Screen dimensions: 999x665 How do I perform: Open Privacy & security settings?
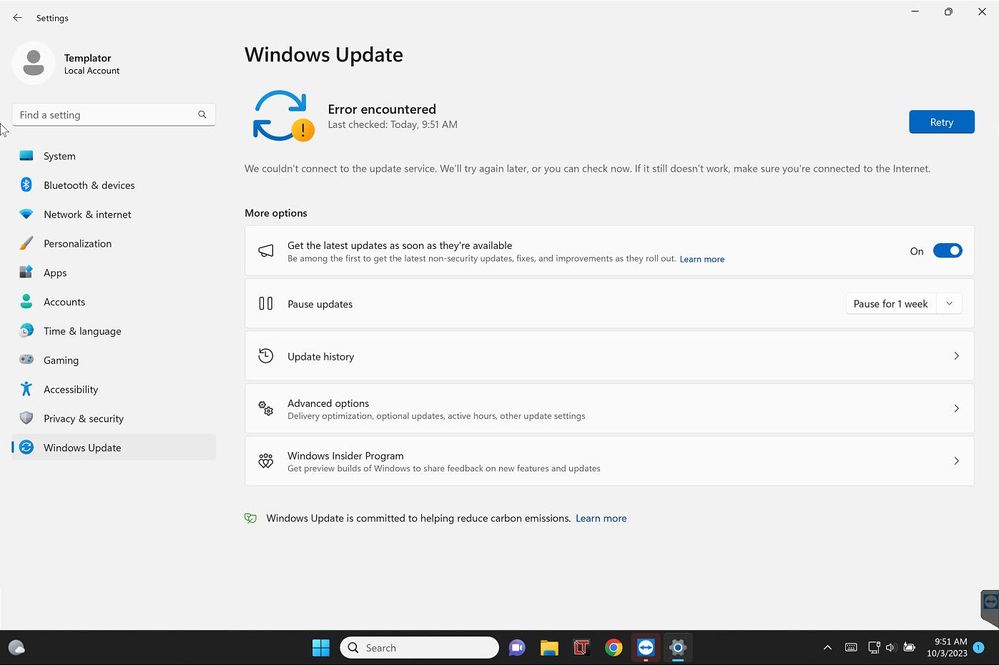click(113, 418)
